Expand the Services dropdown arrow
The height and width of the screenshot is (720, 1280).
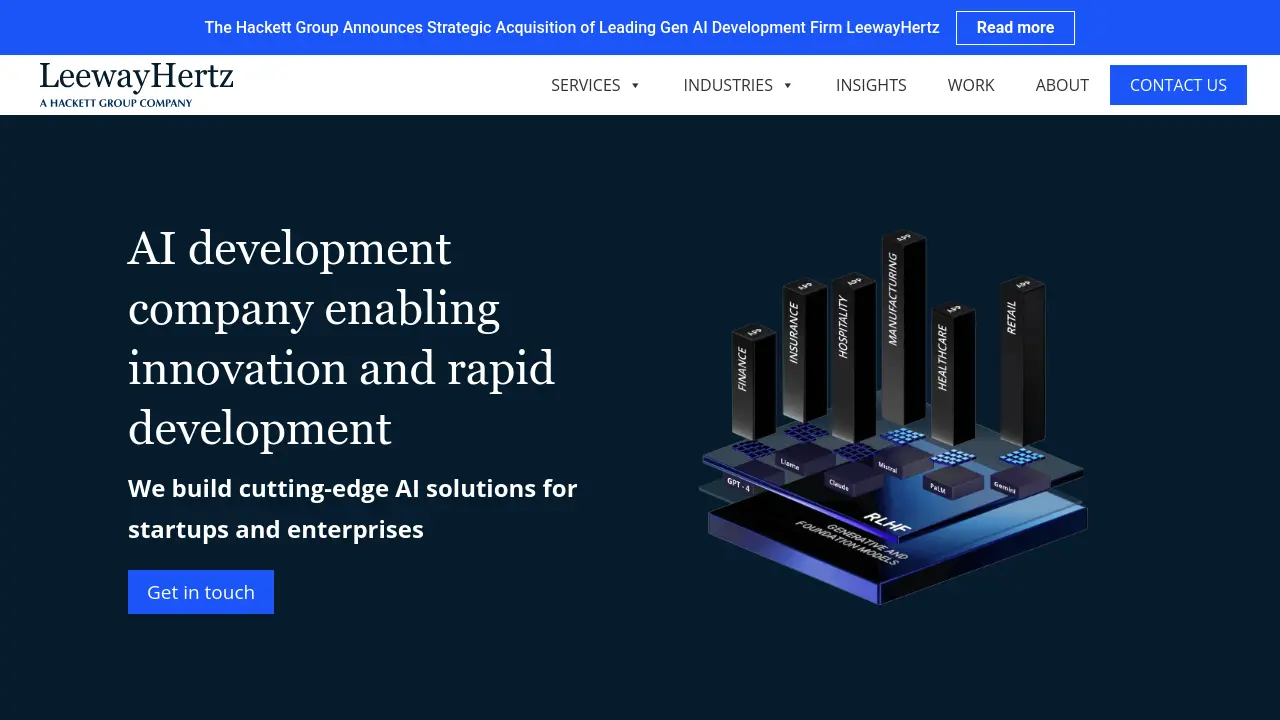pos(635,86)
